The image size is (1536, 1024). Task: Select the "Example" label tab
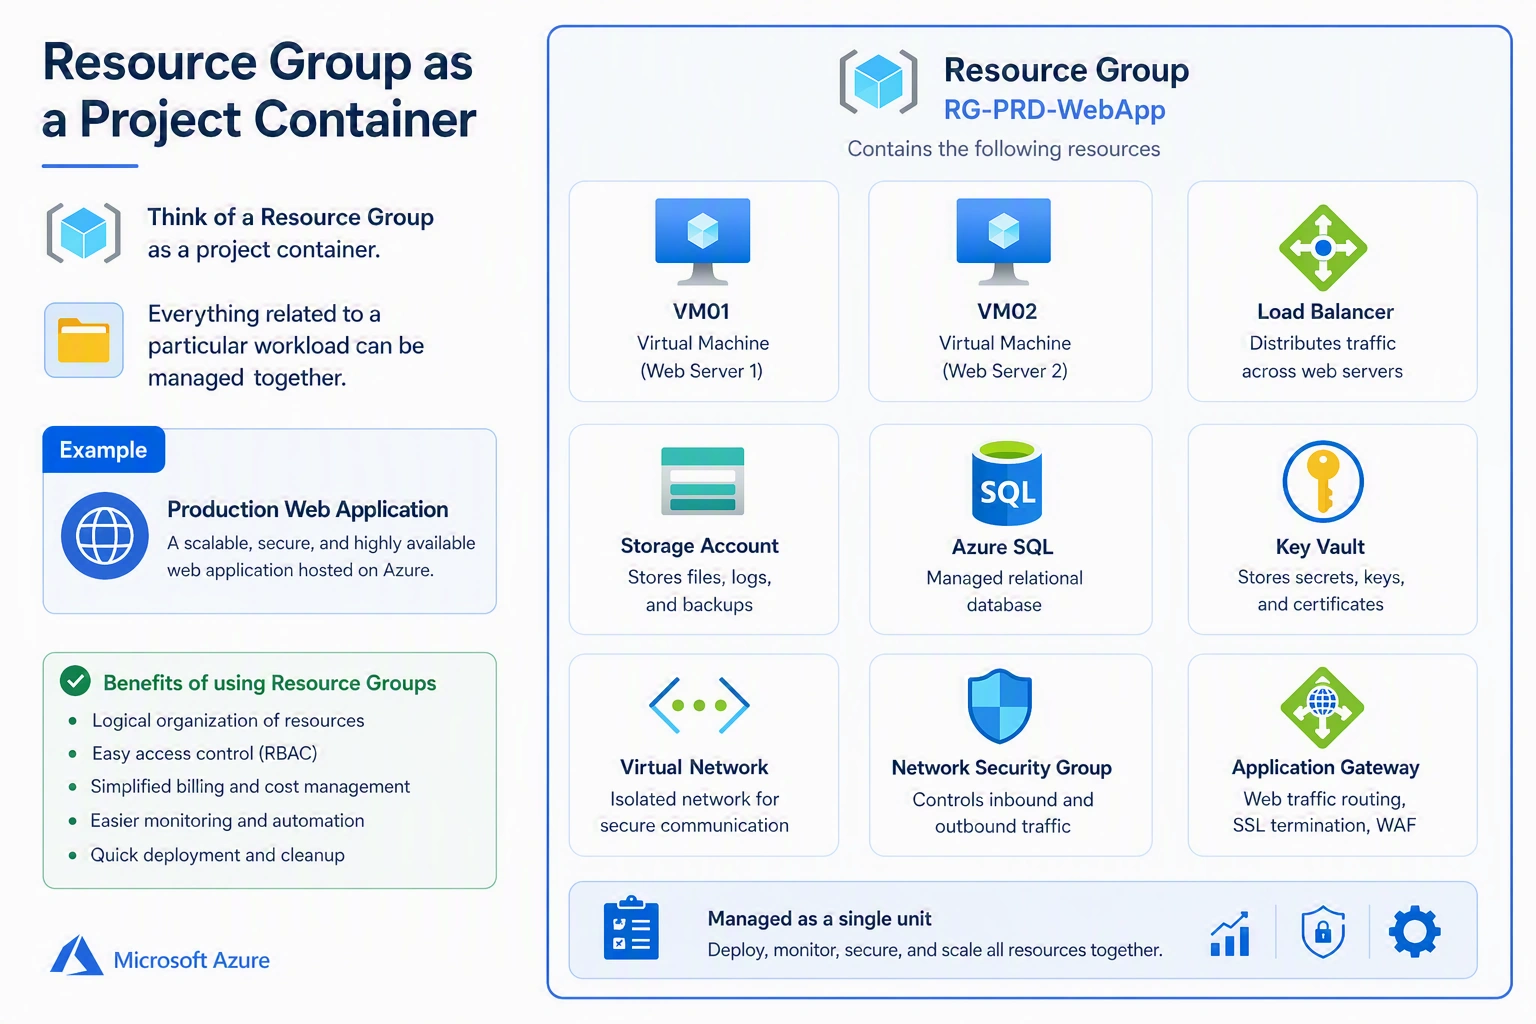(103, 450)
